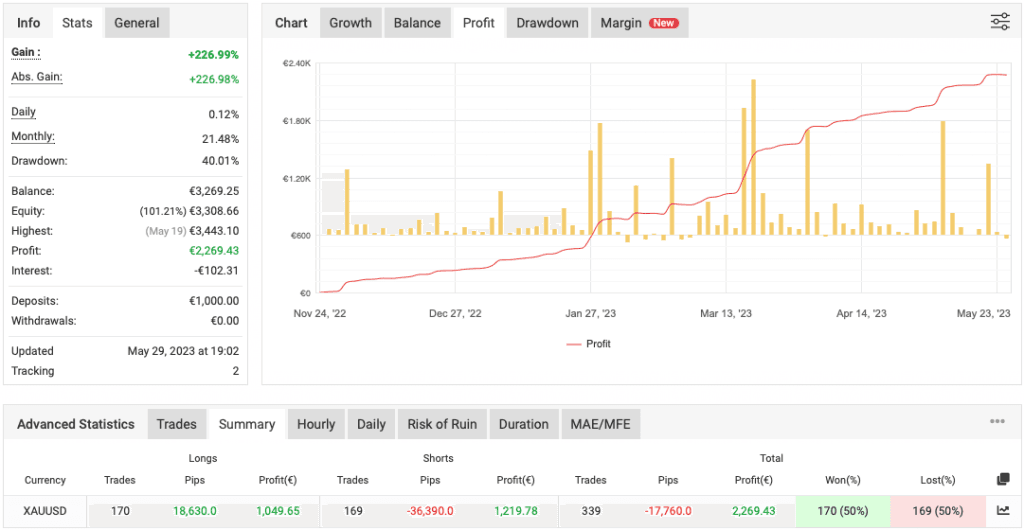Click the chart icon in XAUUSD row

click(x=1003, y=511)
